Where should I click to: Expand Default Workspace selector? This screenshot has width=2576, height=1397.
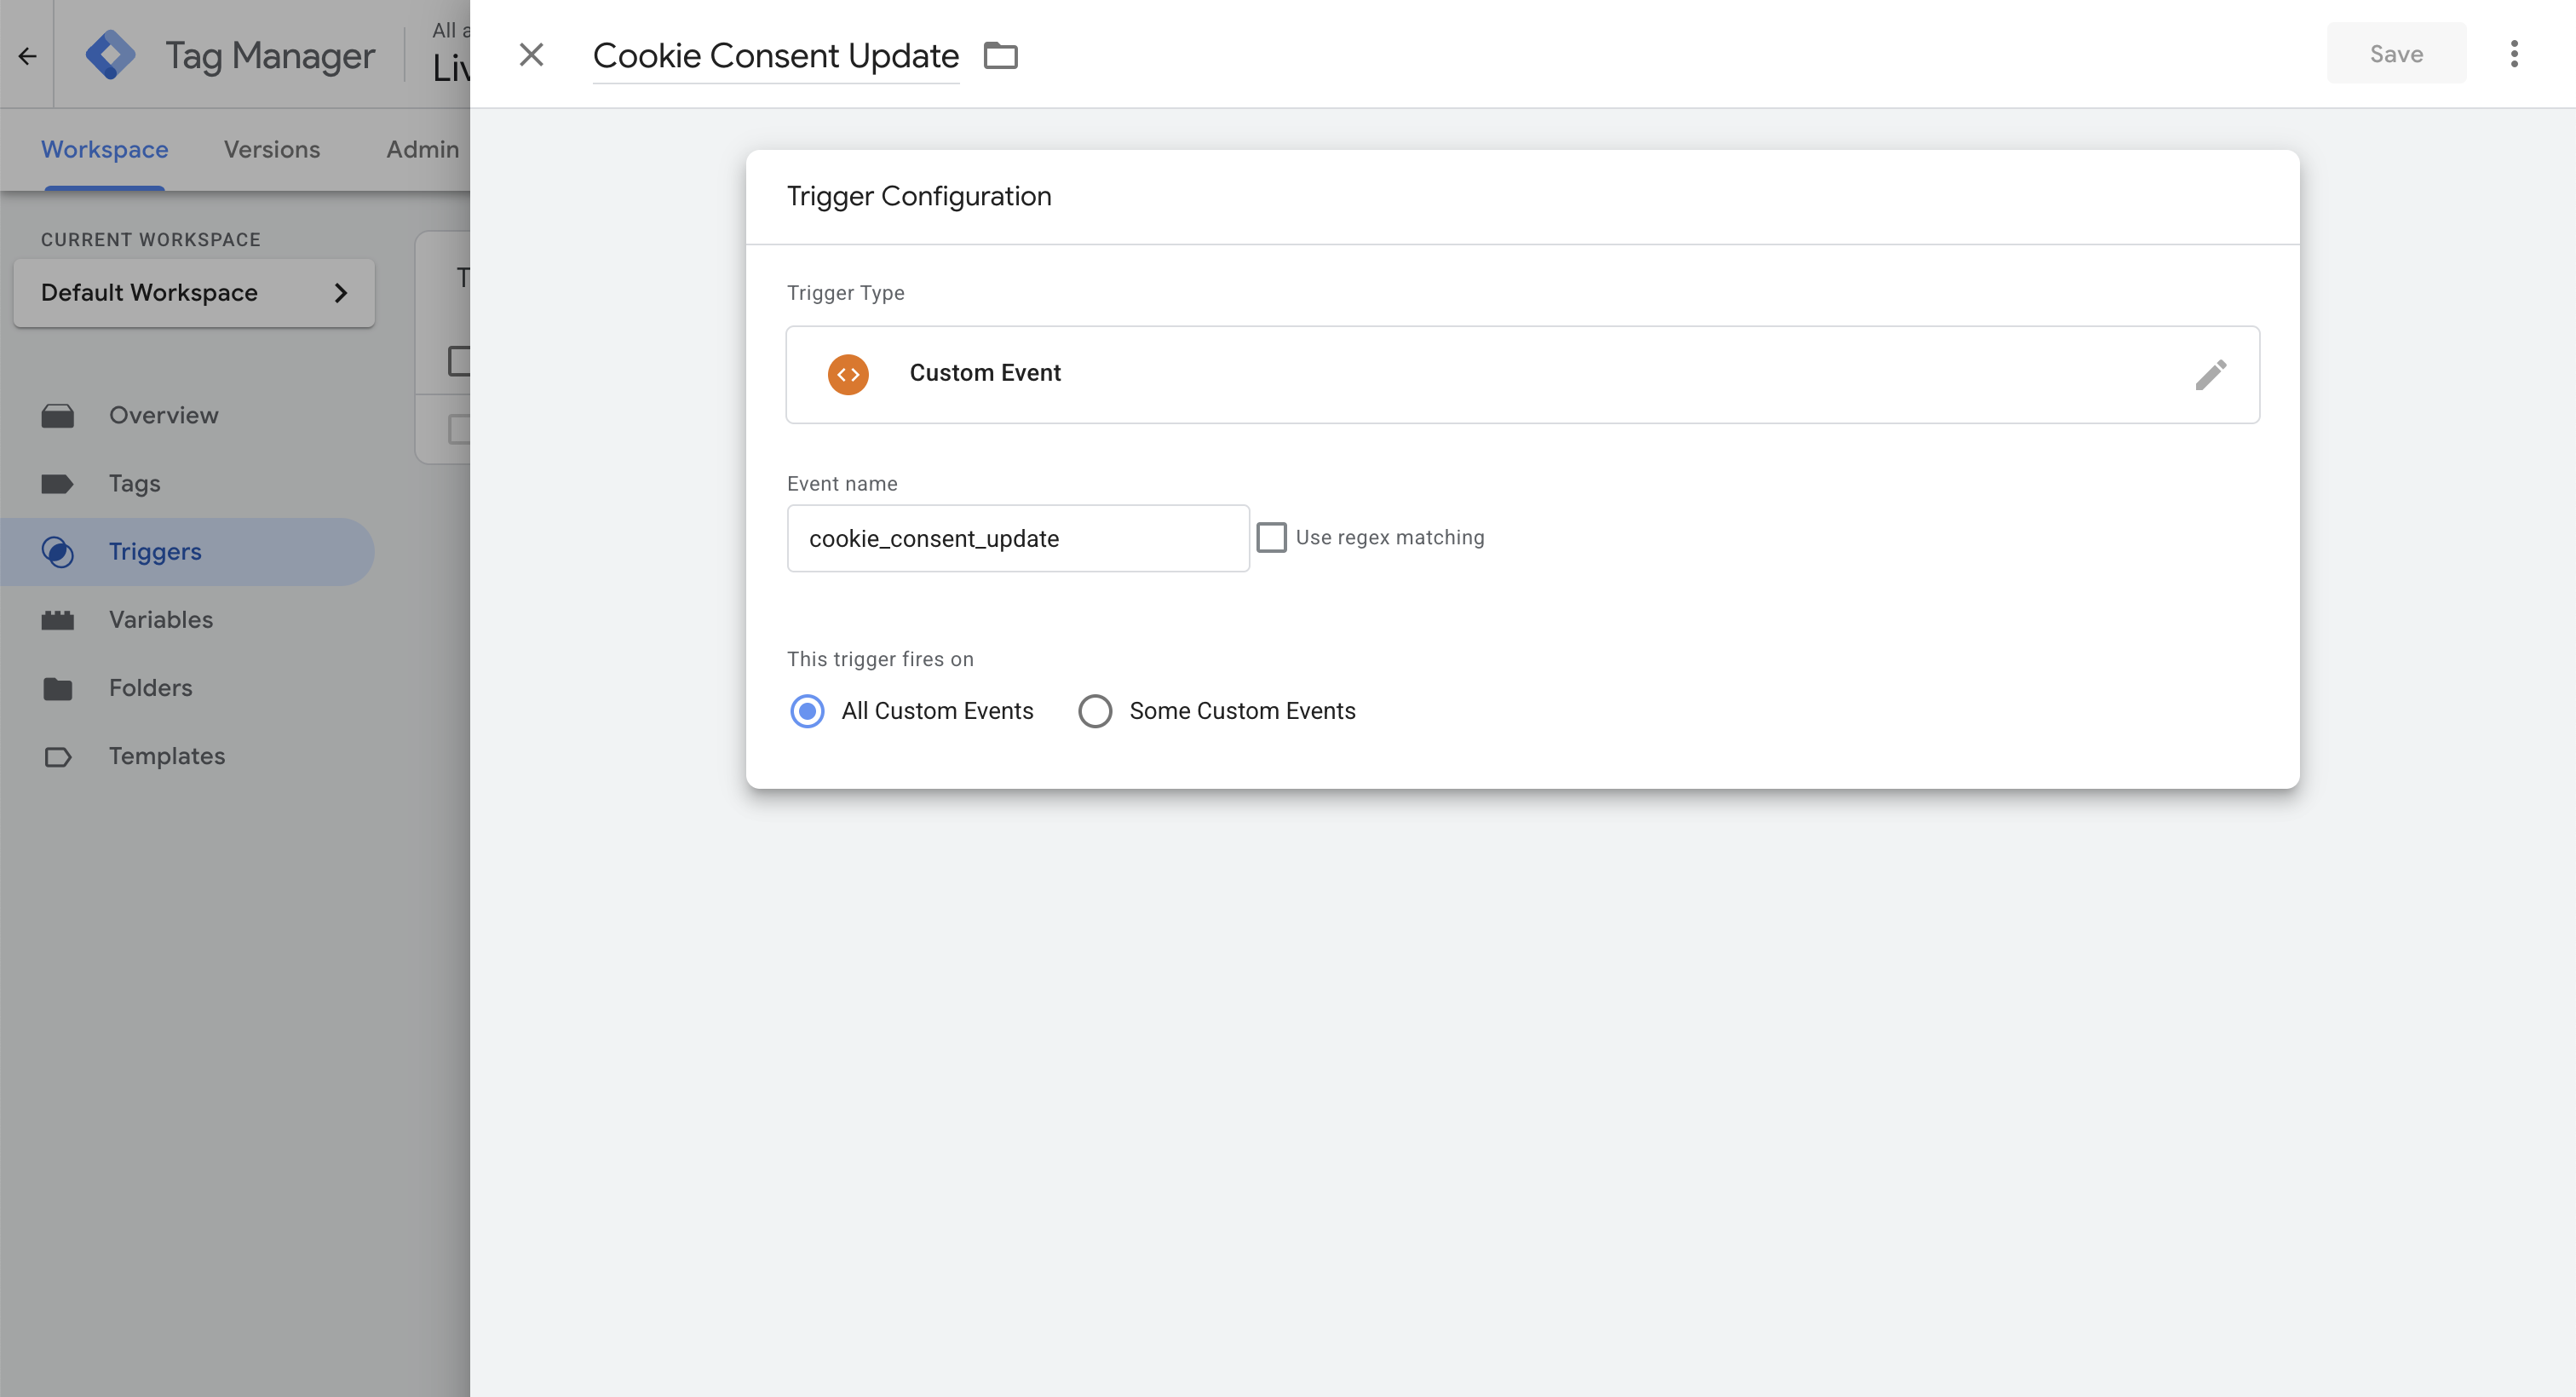coord(194,293)
